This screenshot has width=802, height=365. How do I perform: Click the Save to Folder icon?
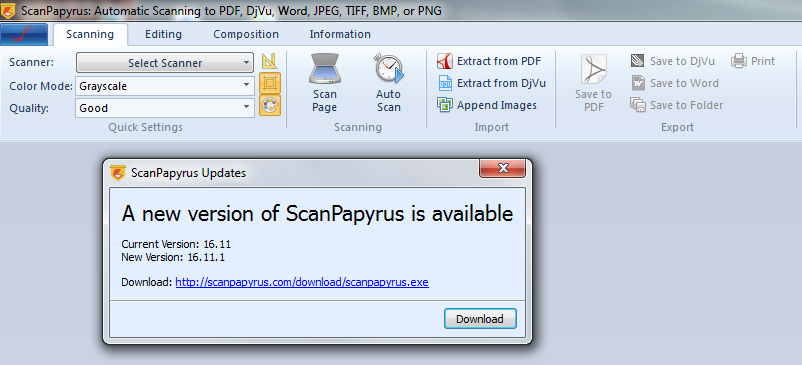point(638,105)
